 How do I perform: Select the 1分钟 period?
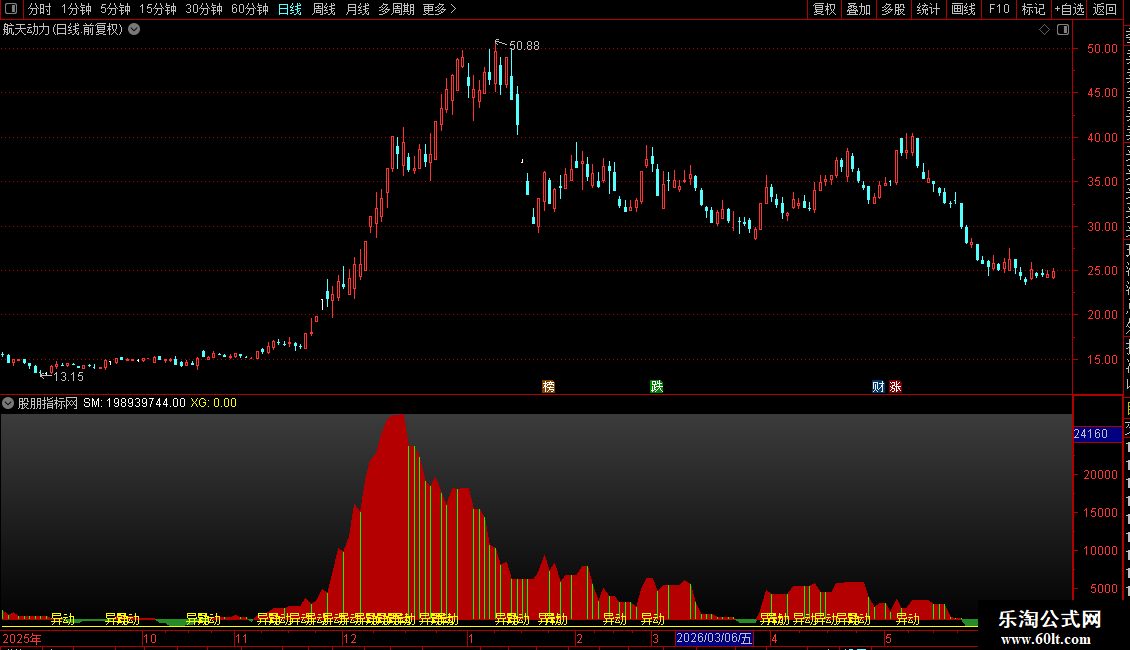(76, 9)
